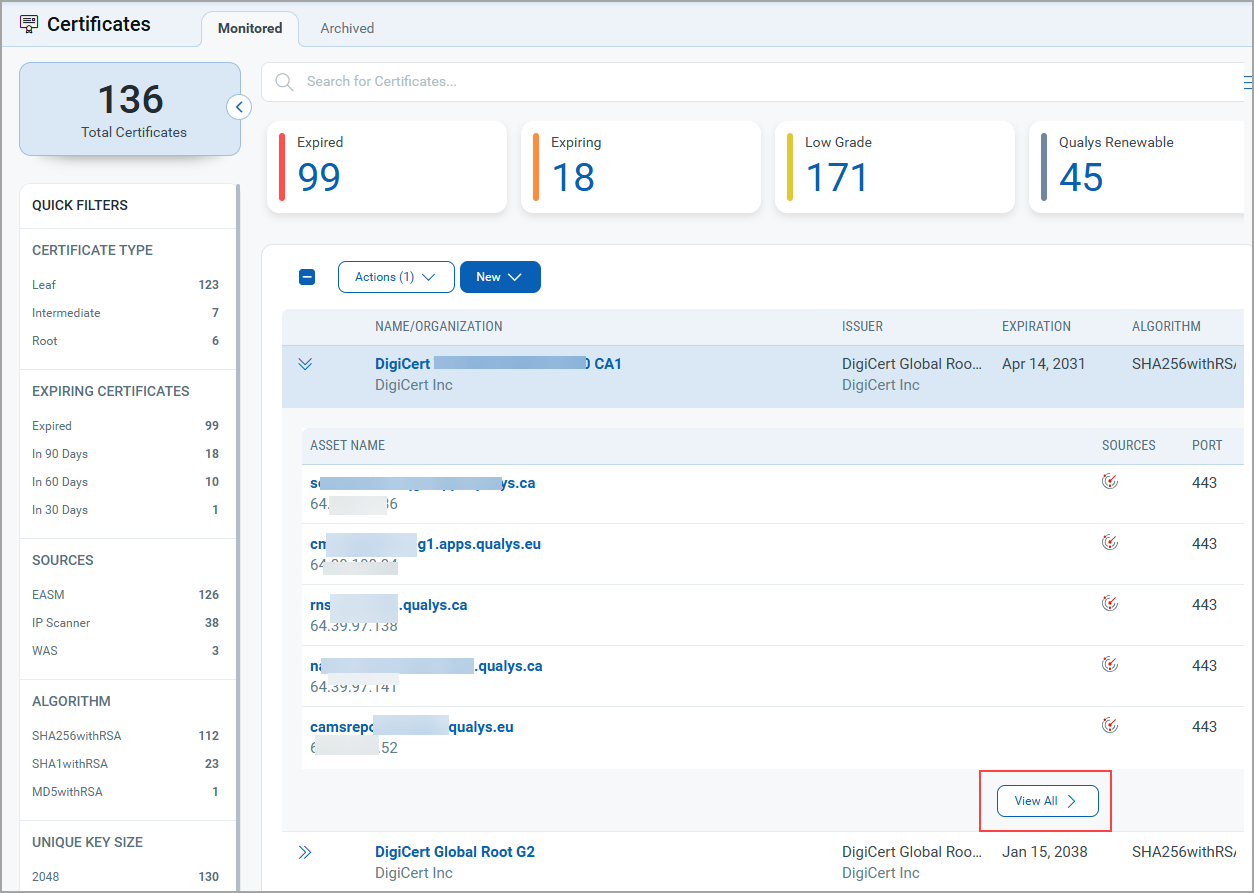Open the New dropdown button
Viewport: 1254px width, 893px height.
(500, 277)
